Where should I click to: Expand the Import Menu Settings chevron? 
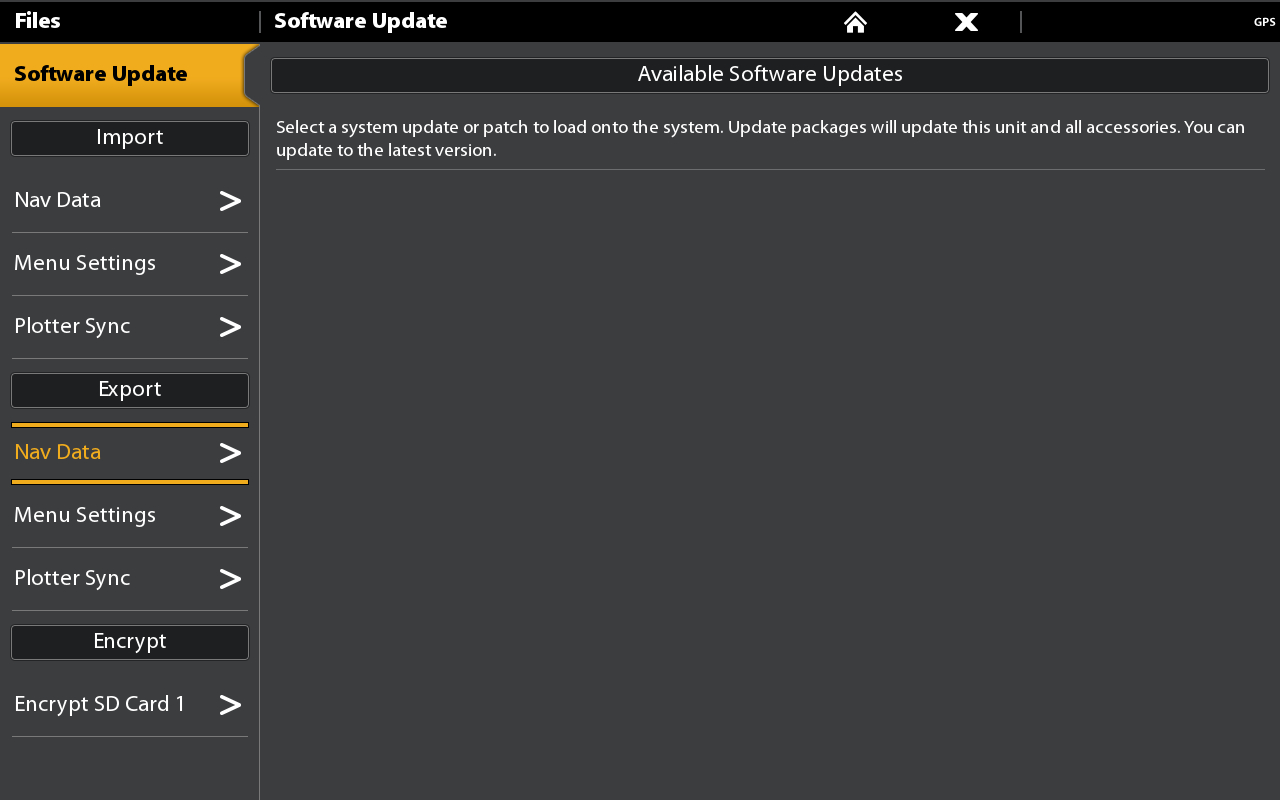pos(230,264)
